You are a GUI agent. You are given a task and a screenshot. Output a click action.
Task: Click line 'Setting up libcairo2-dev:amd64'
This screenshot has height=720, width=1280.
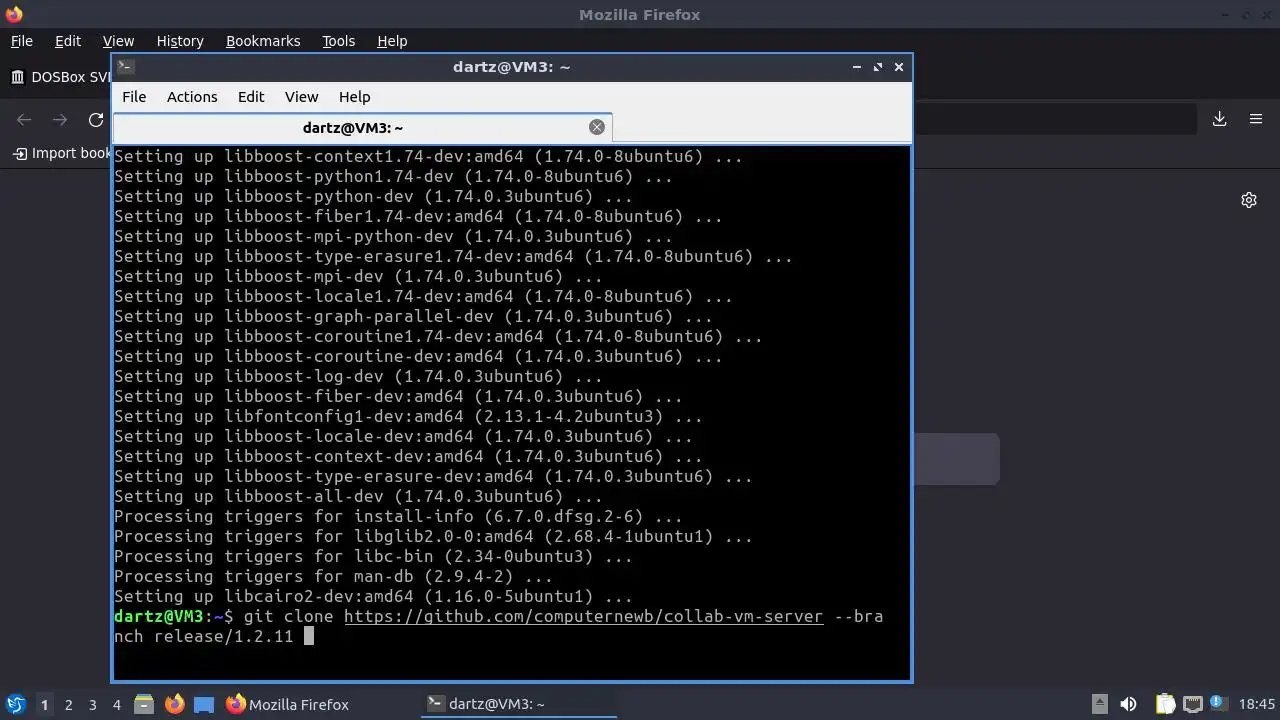point(373,597)
